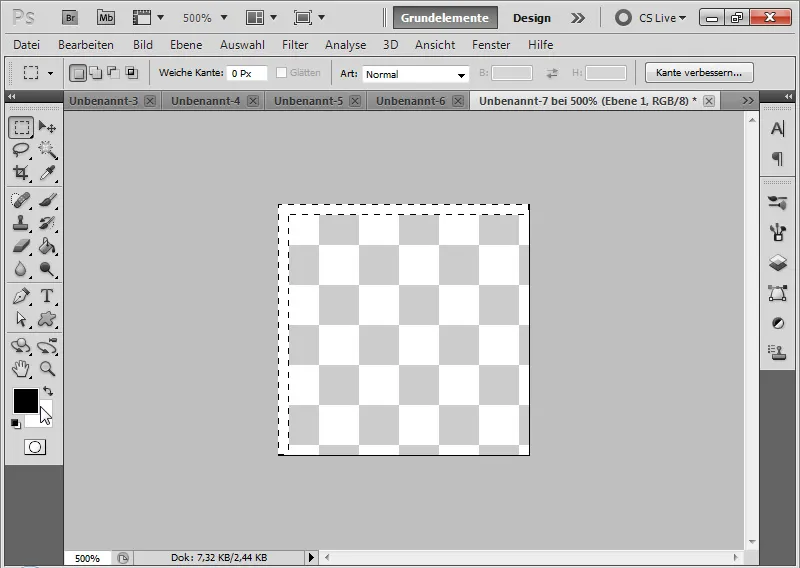Close the Unbenannt-4 tab

point(253,101)
